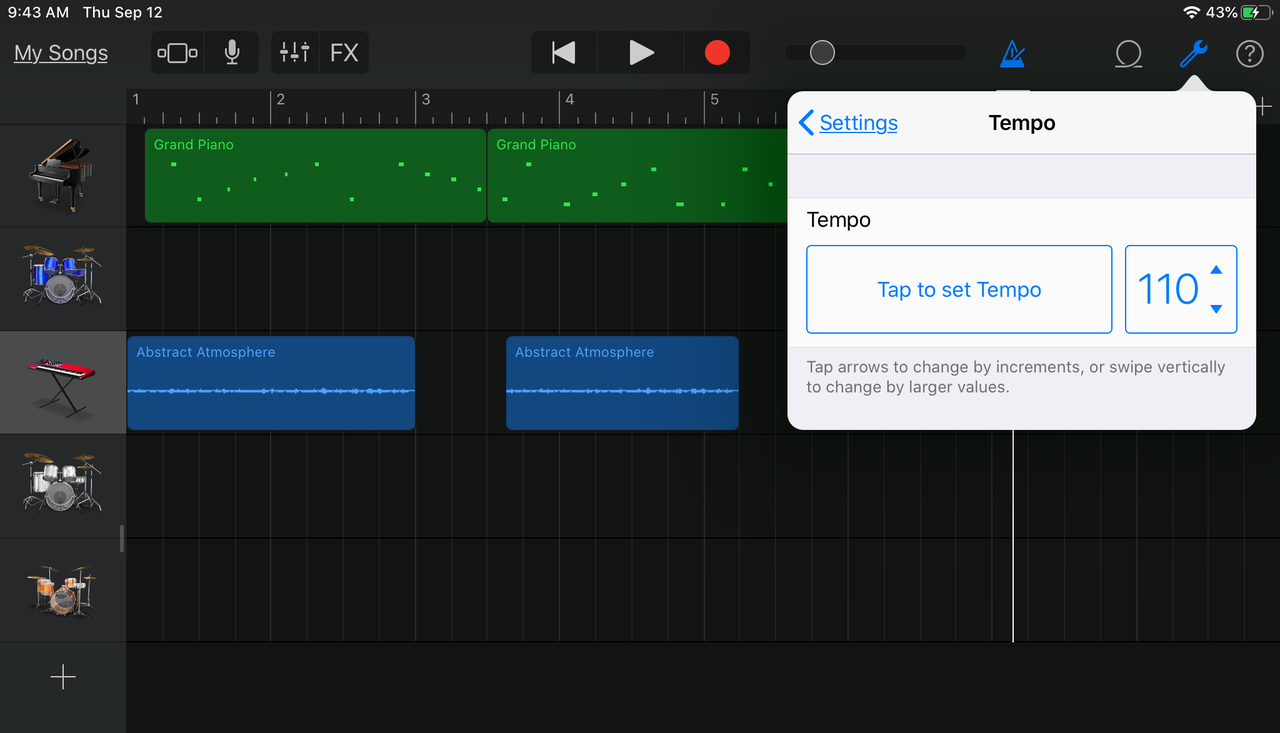This screenshot has height=733, width=1280.
Task: Open the Loop Browser
Action: pos(1128,53)
